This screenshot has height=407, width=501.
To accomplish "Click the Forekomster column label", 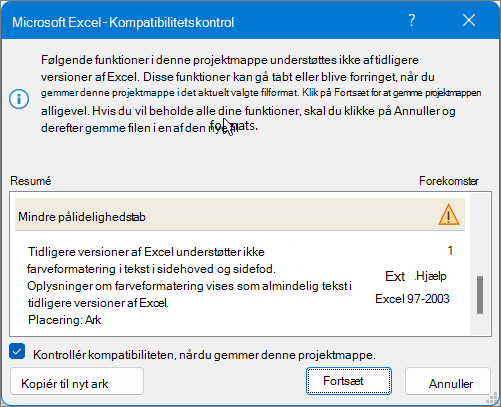I will coord(449,181).
